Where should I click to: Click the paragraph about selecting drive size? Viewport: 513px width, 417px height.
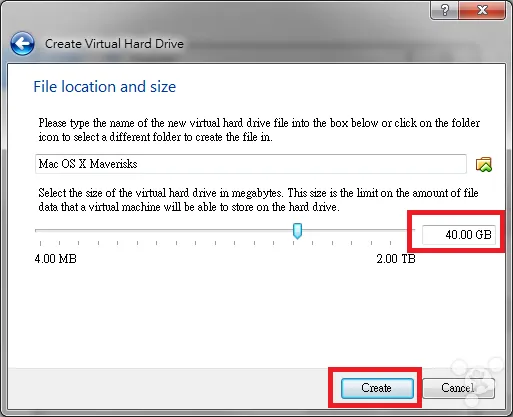pos(258,200)
